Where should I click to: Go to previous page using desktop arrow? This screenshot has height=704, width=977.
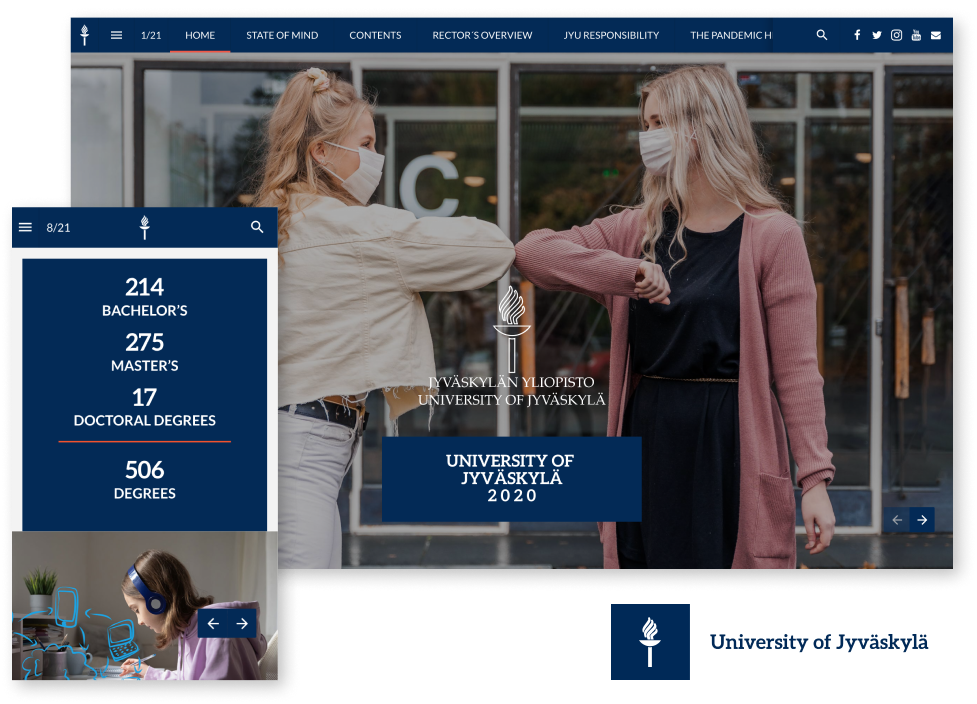[x=897, y=520]
